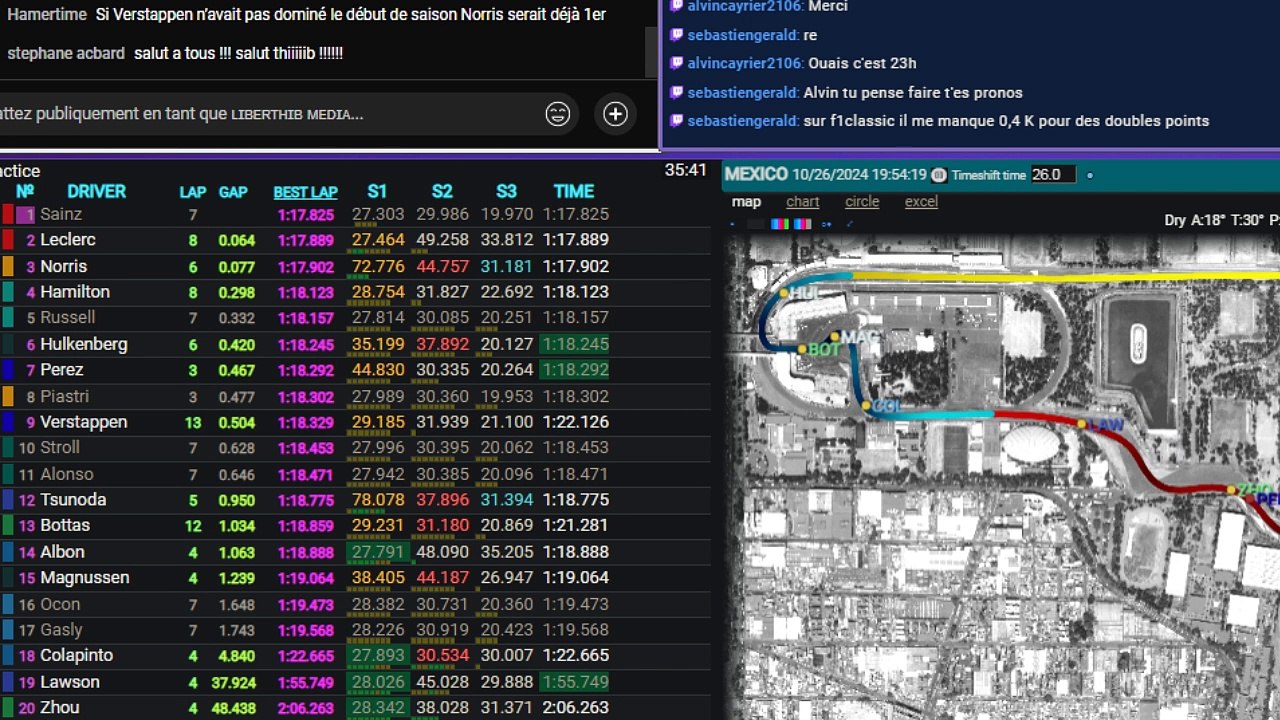Viewport: 1280px width, 720px height.
Task: Click Sainz's best lap 1:17.825
Action: [306, 214]
